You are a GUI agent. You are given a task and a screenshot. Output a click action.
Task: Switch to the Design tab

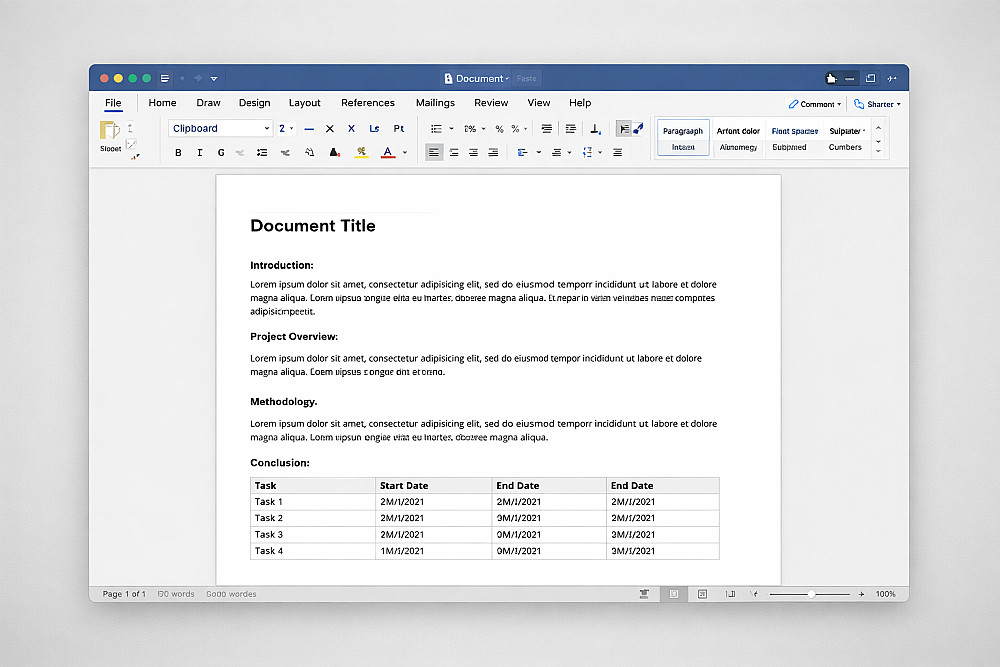(254, 103)
